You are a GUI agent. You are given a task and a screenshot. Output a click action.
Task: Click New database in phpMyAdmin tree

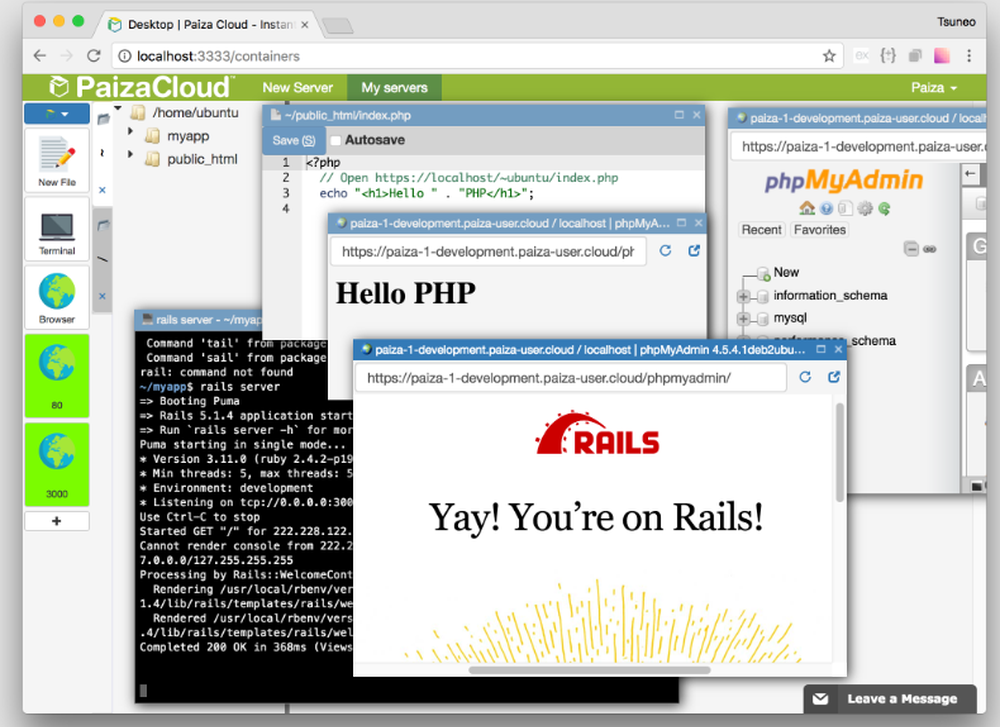tap(786, 272)
